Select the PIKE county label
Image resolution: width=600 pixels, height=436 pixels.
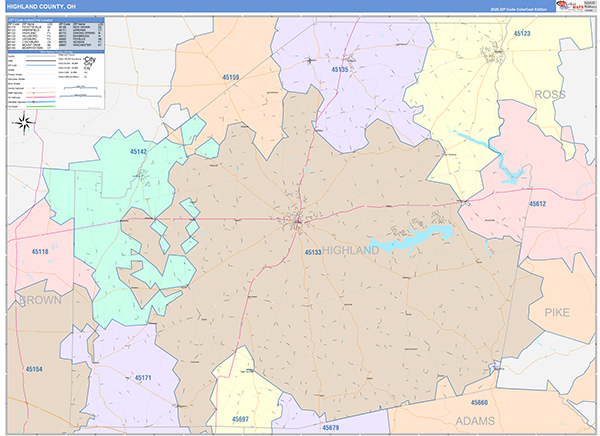click(x=557, y=312)
